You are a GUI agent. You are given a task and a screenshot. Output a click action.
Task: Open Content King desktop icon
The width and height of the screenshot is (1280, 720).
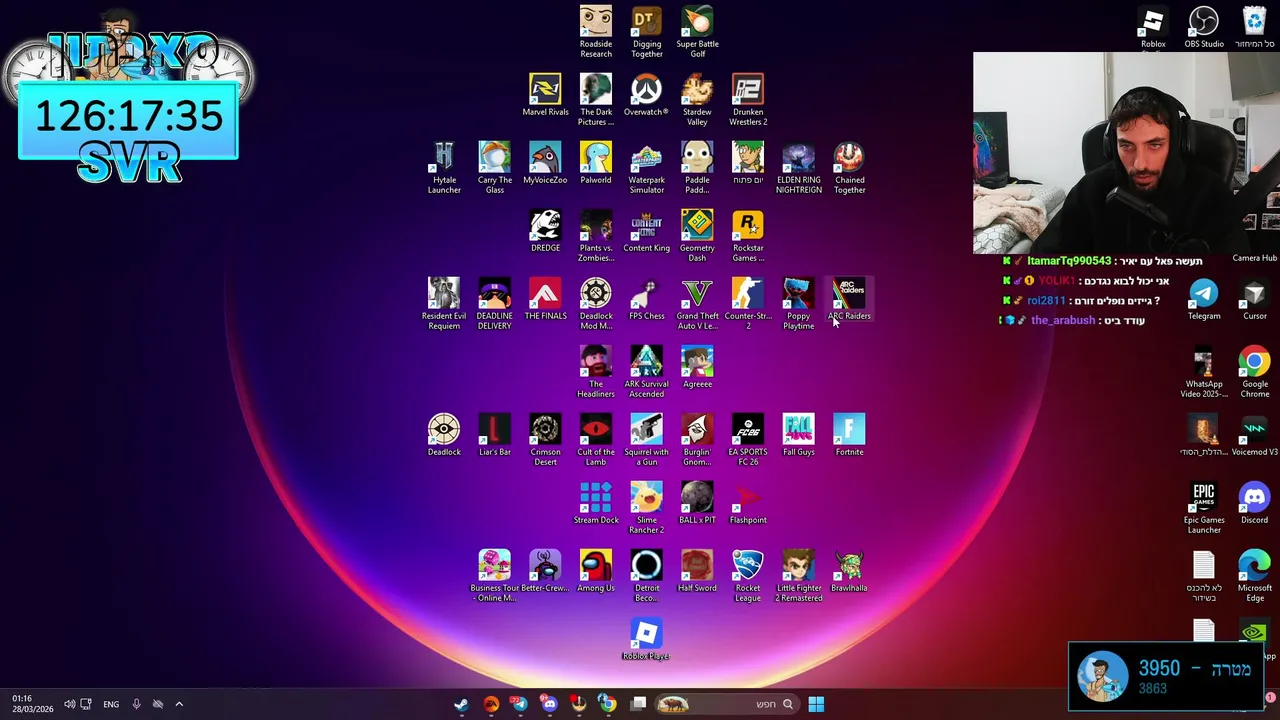647,231
